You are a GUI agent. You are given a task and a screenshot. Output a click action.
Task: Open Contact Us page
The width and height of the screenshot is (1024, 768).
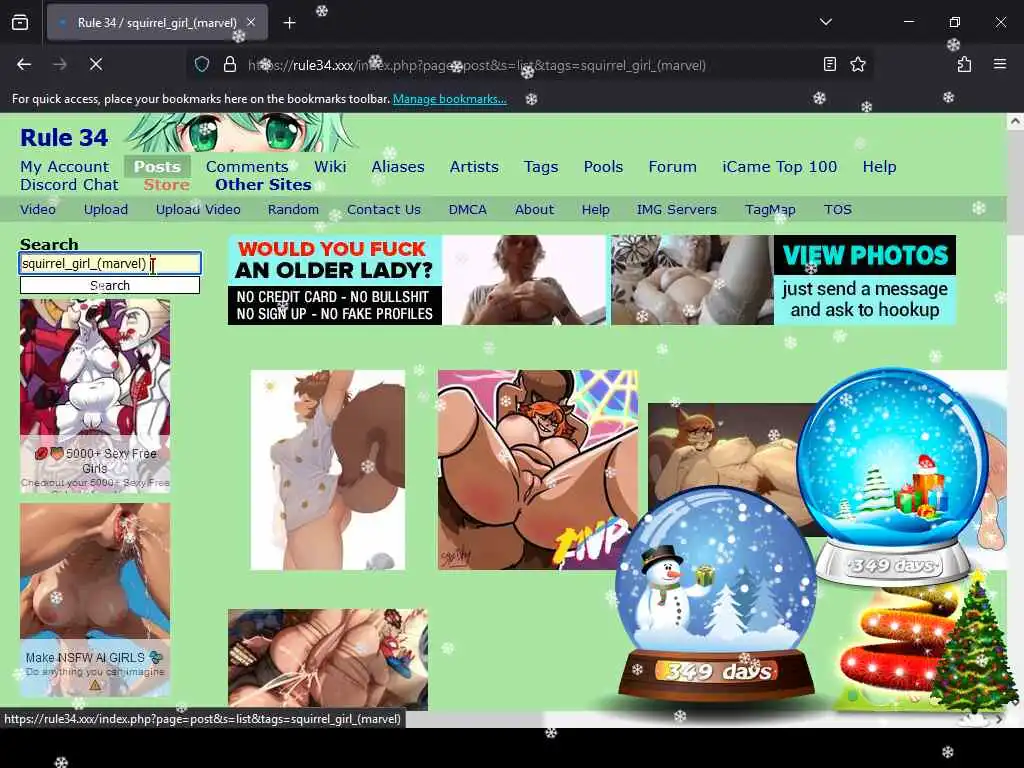(384, 210)
